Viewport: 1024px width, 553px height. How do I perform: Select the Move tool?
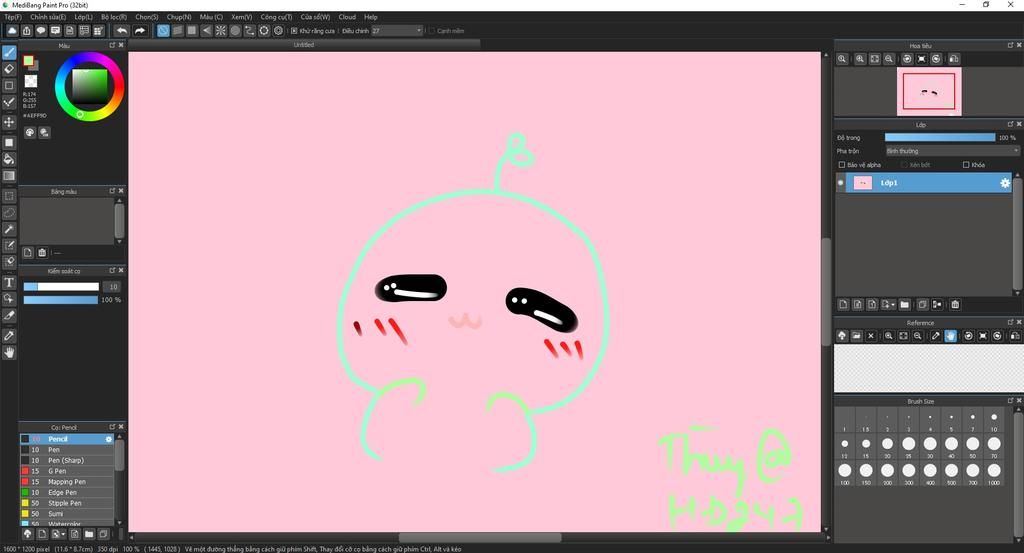point(9,122)
